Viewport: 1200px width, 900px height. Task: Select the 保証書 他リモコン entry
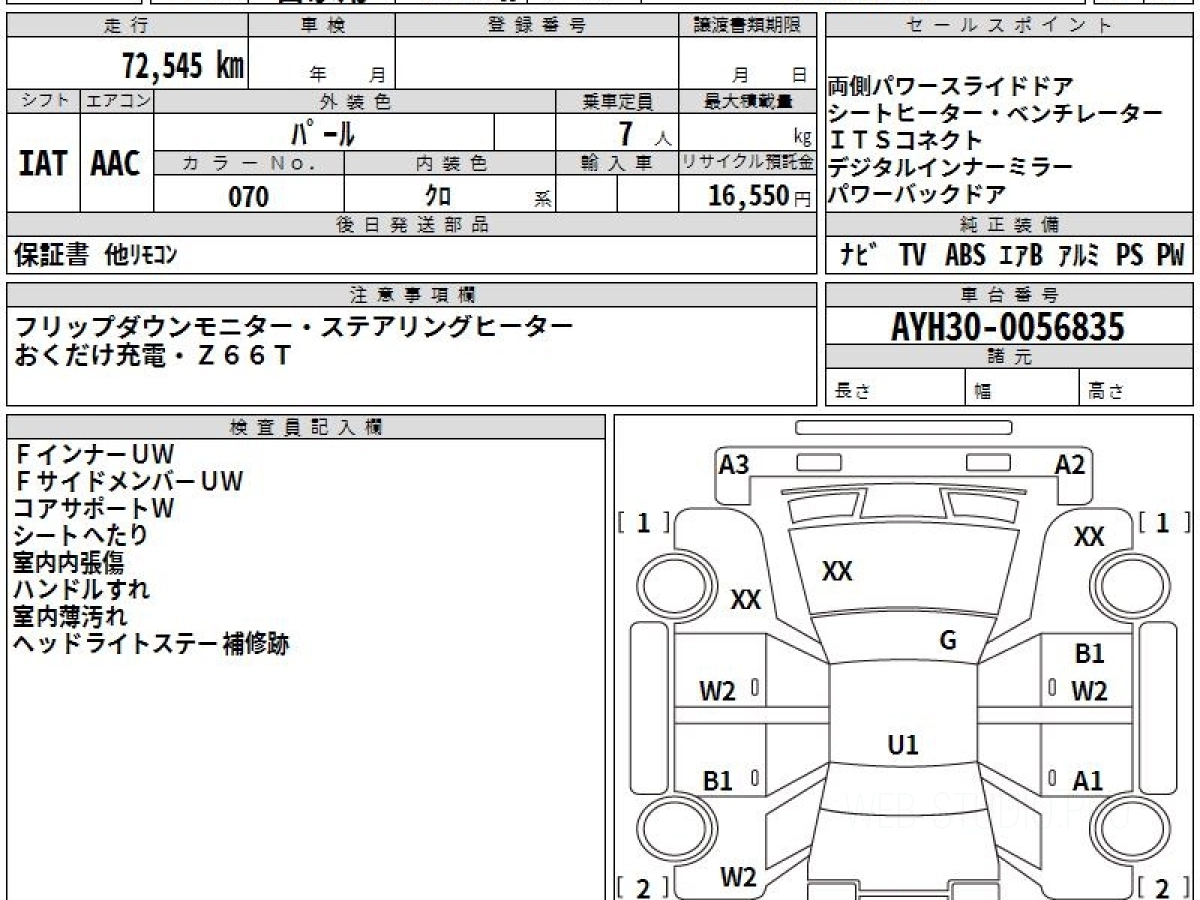point(96,256)
